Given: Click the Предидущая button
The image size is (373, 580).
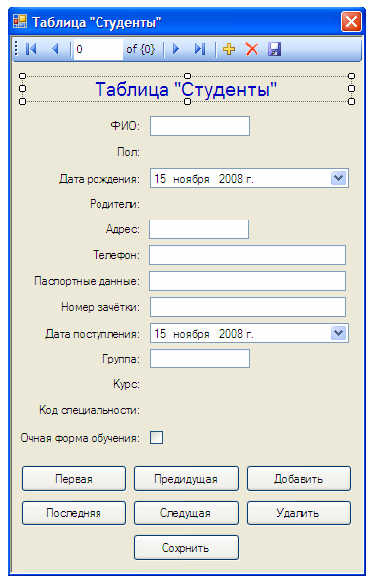Looking at the screenshot, I should 186,479.
